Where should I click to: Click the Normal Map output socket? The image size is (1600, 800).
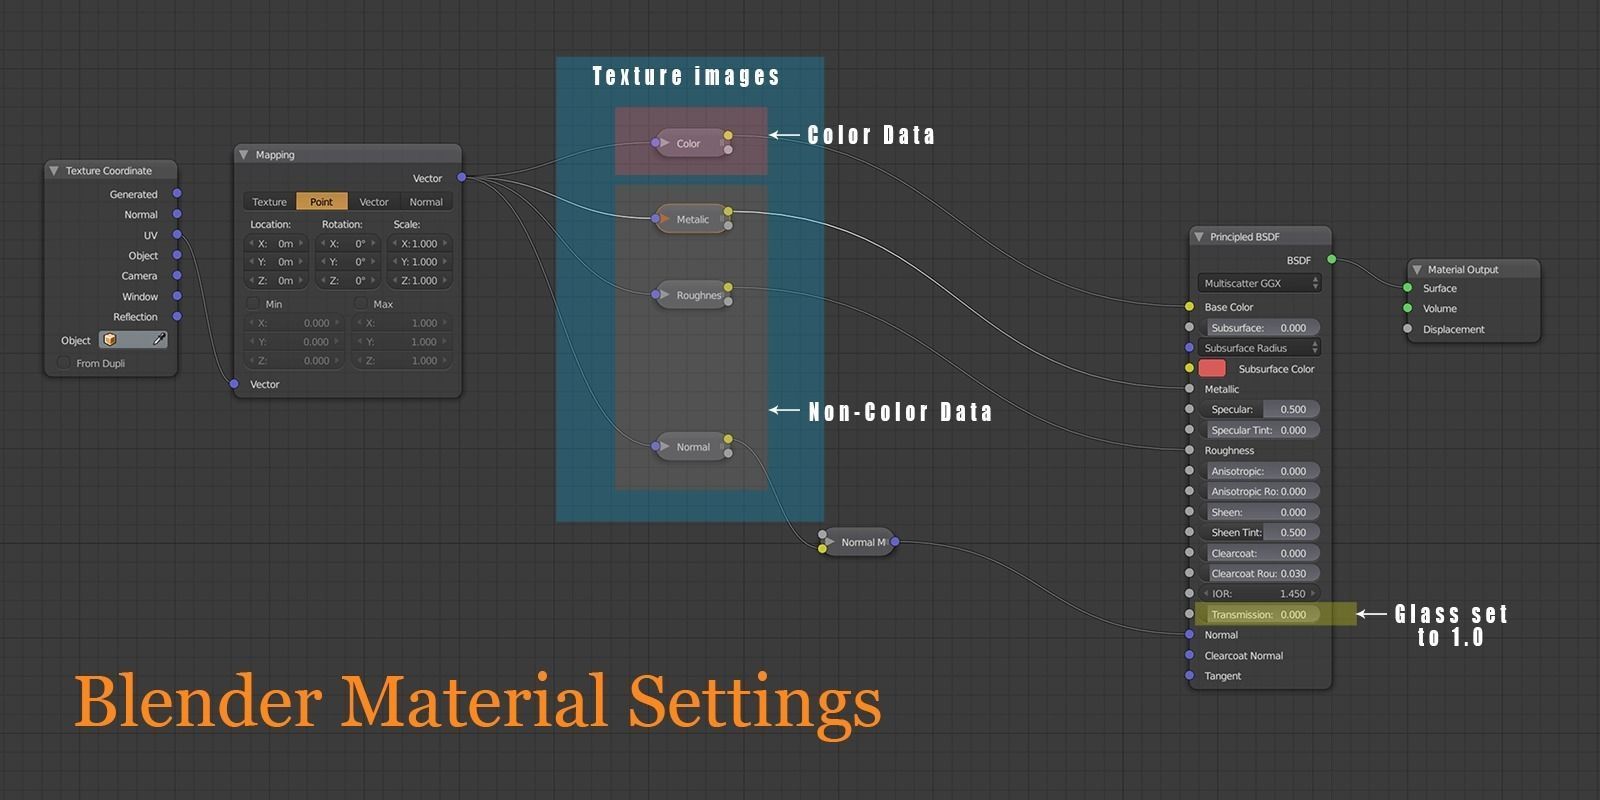(894, 542)
